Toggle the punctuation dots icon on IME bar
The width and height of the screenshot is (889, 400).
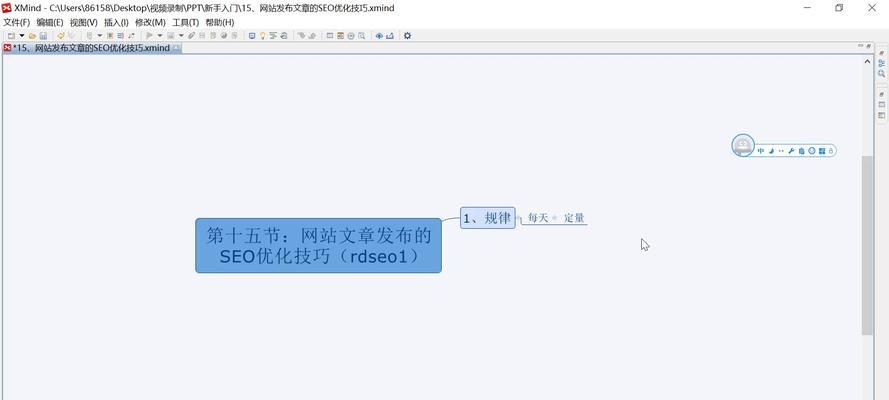(x=781, y=151)
